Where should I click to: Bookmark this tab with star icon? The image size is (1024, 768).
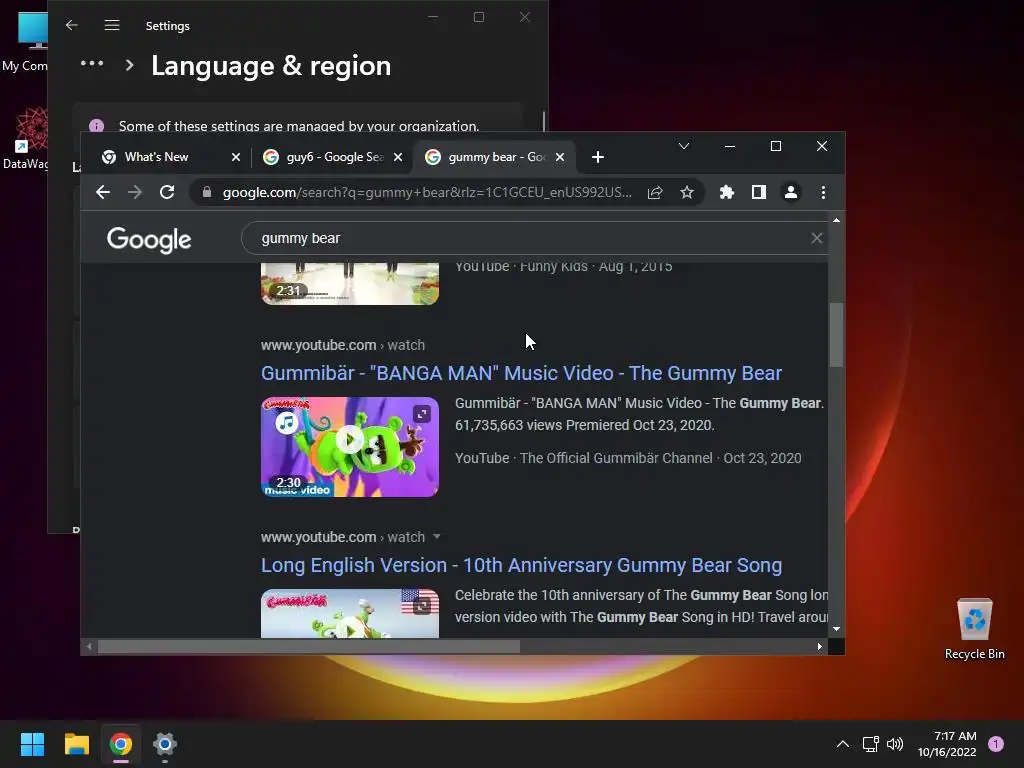686,192
